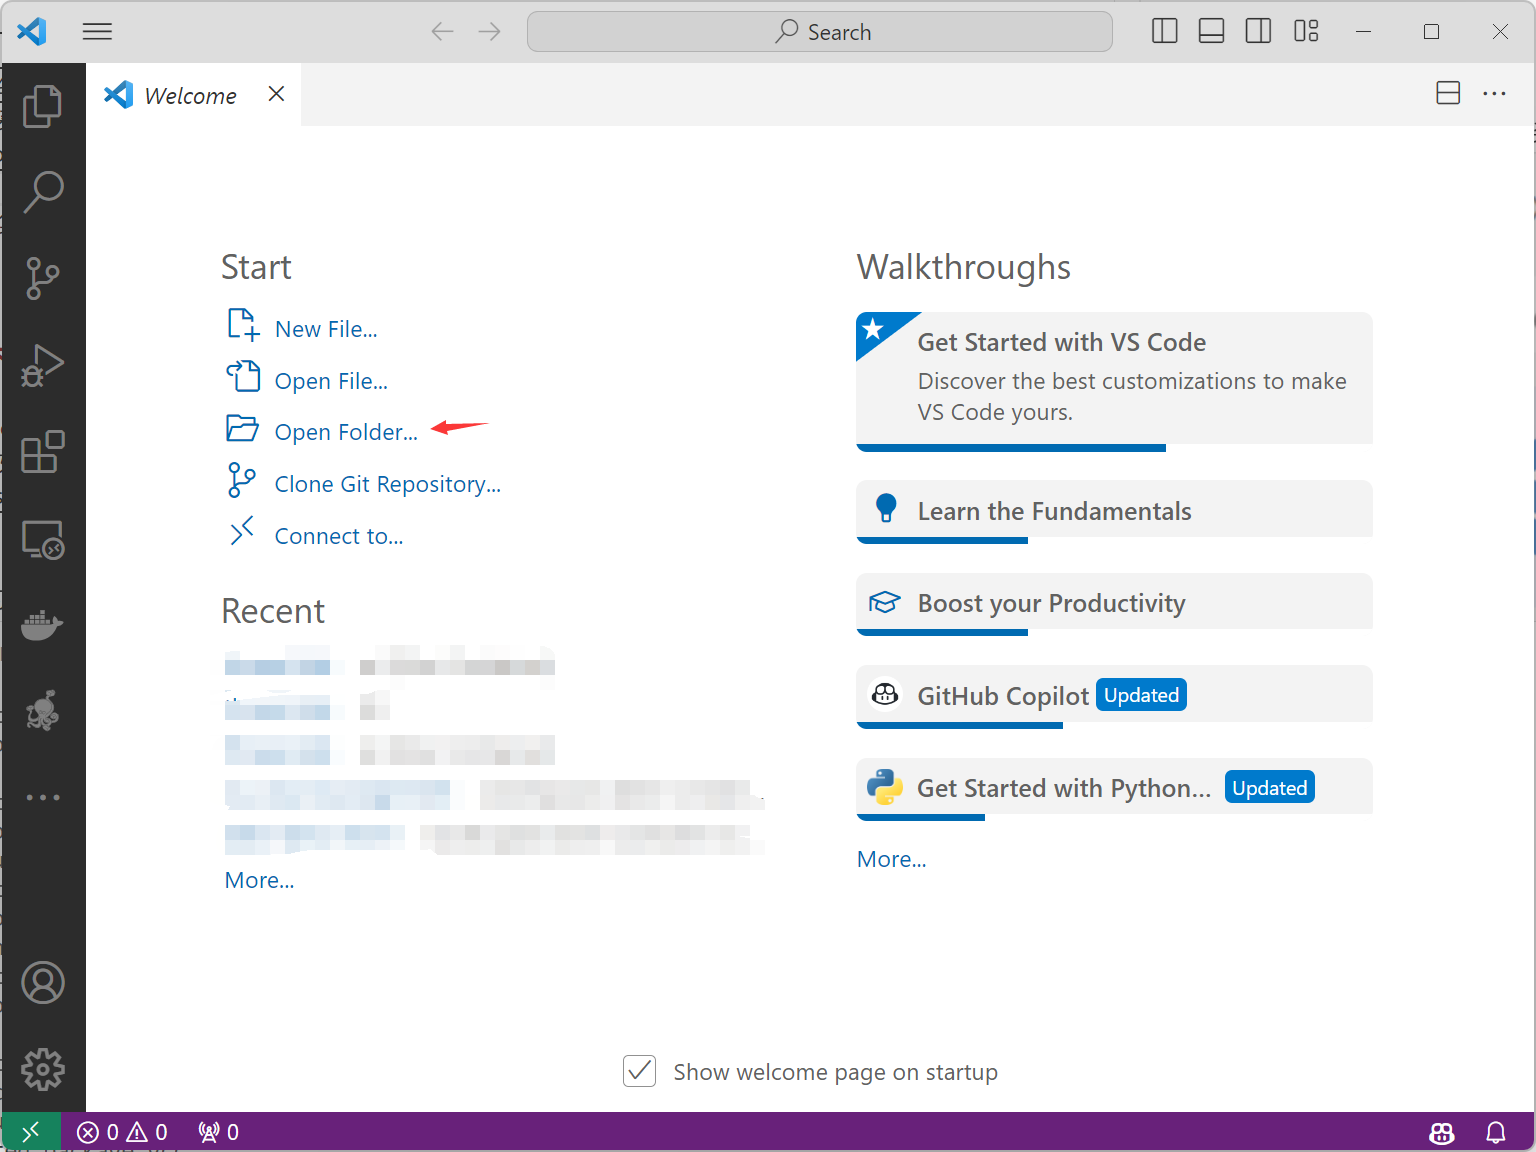1536x1152 pixels.
Task: Click Open File link
Action: point(331,381)
